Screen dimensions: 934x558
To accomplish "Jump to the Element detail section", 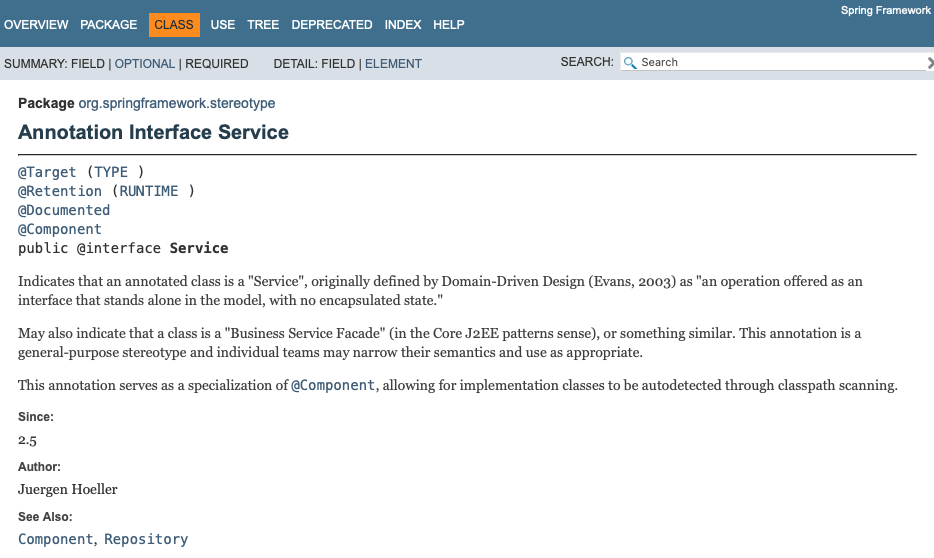I will (393, 64).
